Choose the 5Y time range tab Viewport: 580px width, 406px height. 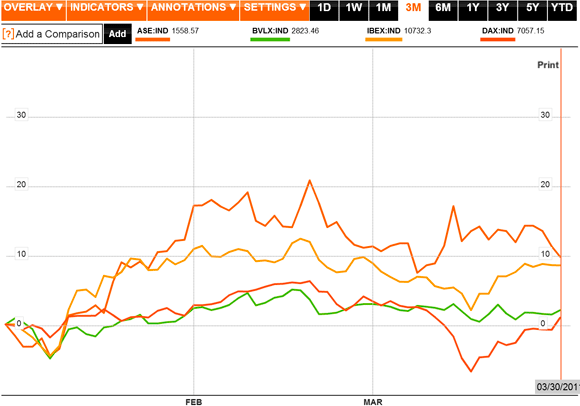[532, 10]
